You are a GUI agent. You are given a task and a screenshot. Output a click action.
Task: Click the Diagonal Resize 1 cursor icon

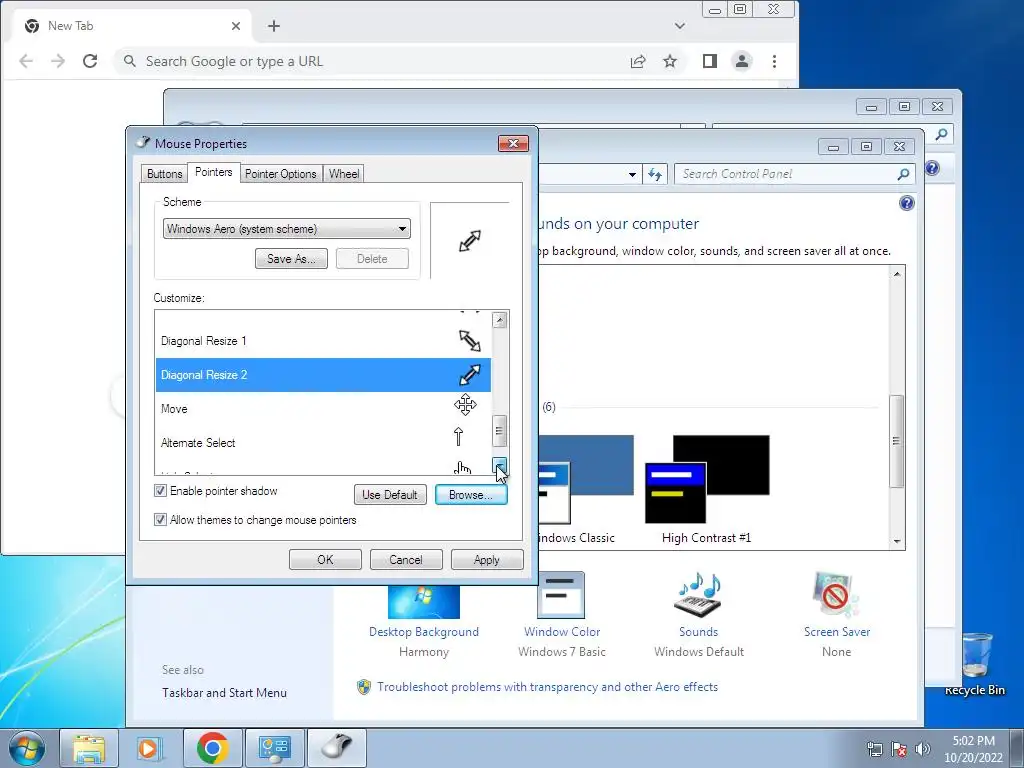[x=470, y=340]
